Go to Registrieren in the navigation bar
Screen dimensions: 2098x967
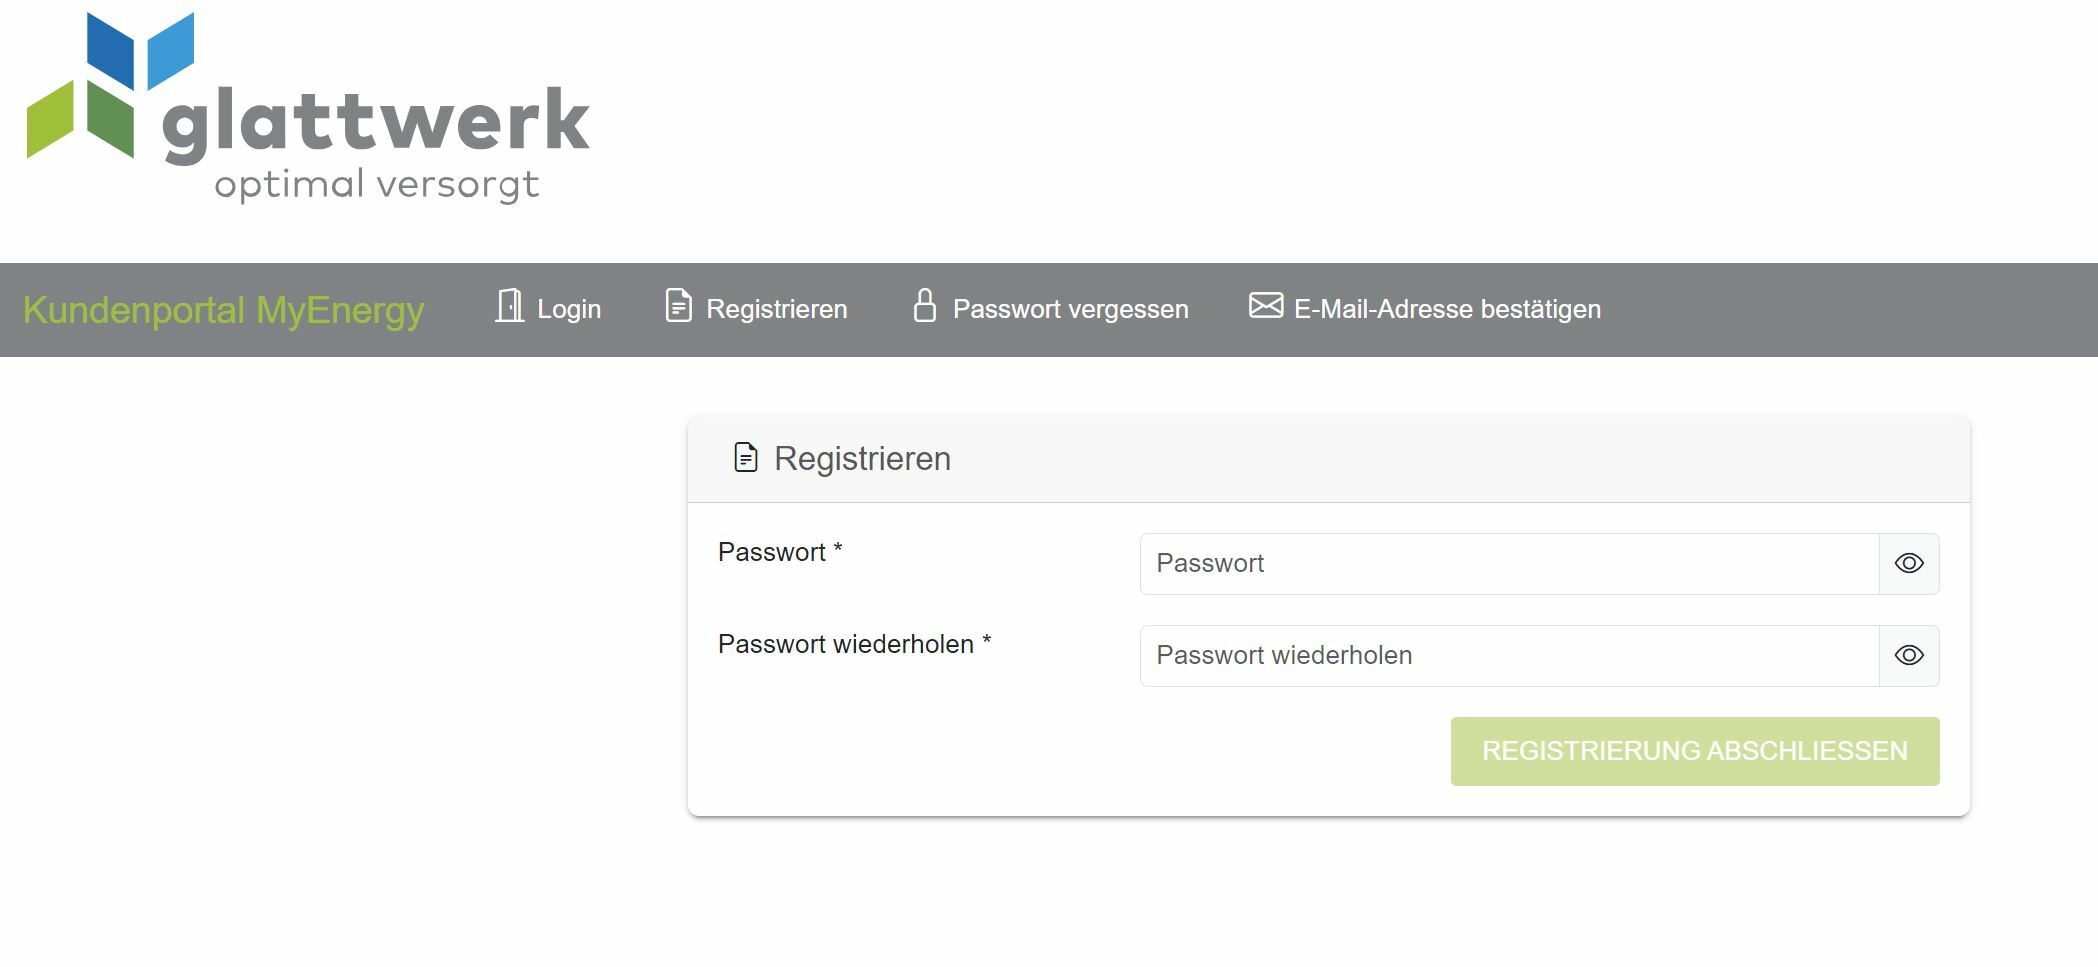pos(776,310)
